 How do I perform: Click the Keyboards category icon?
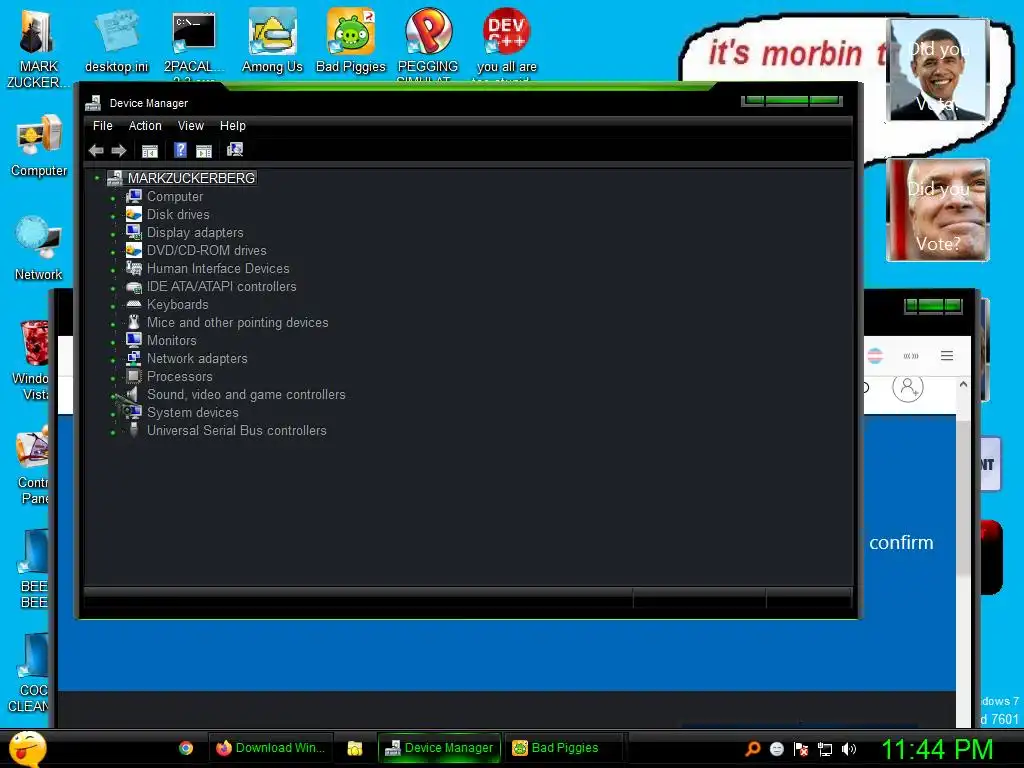134,304
